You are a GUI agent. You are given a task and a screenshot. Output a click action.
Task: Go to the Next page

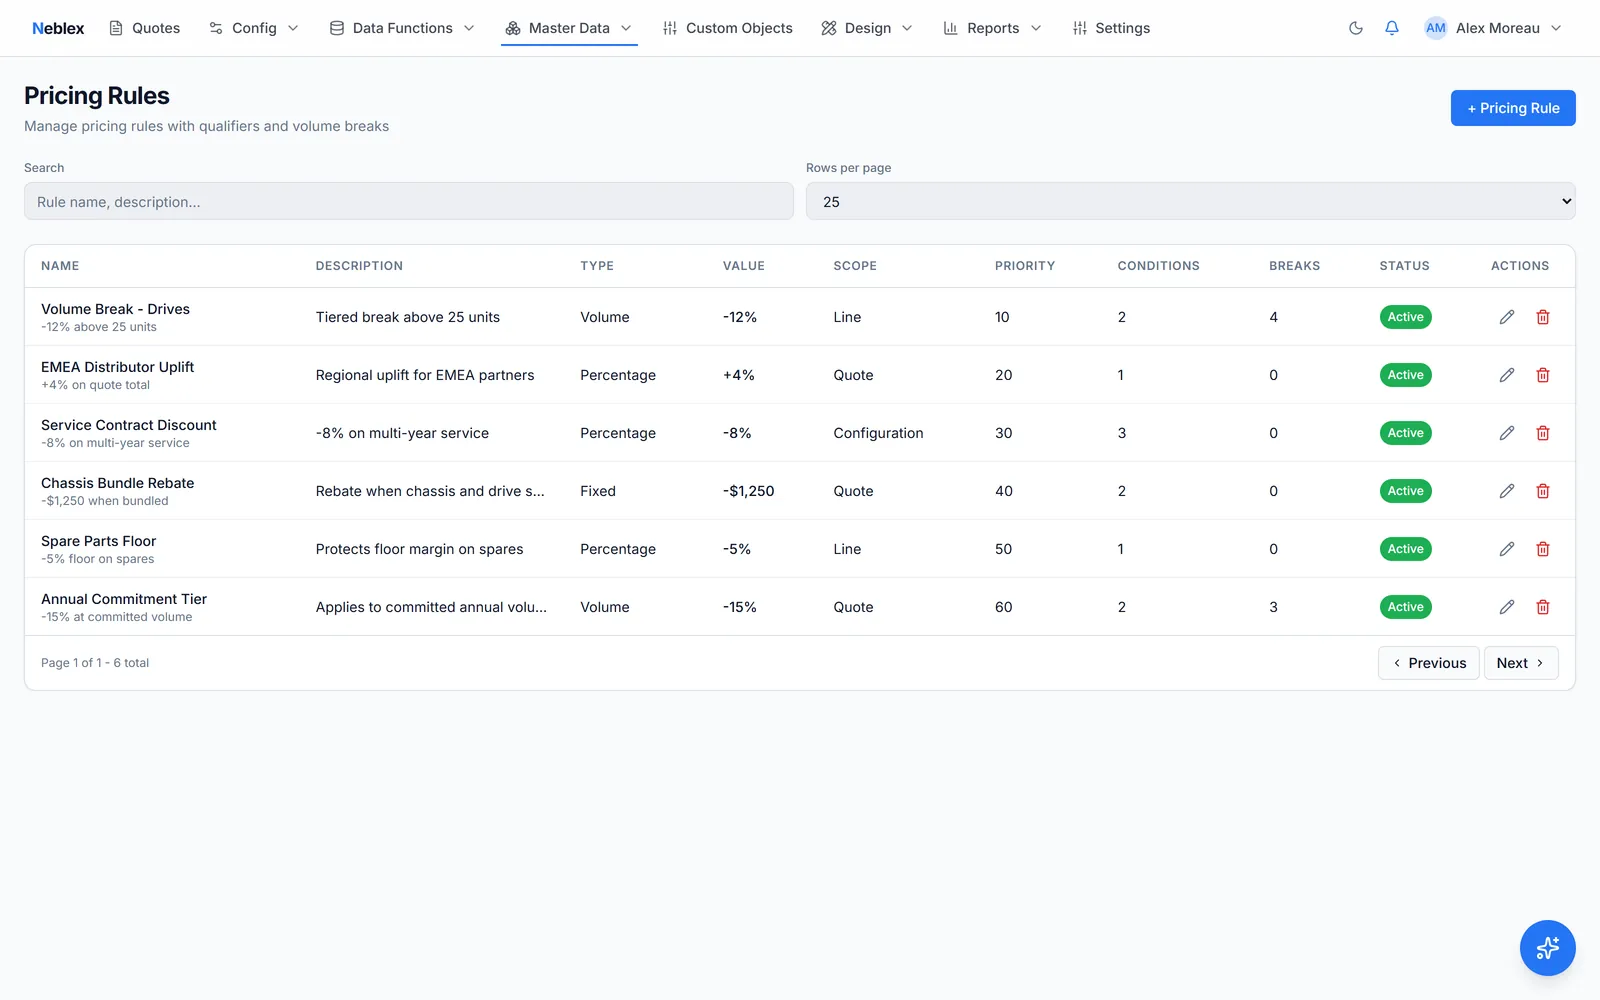point(1521,663)
